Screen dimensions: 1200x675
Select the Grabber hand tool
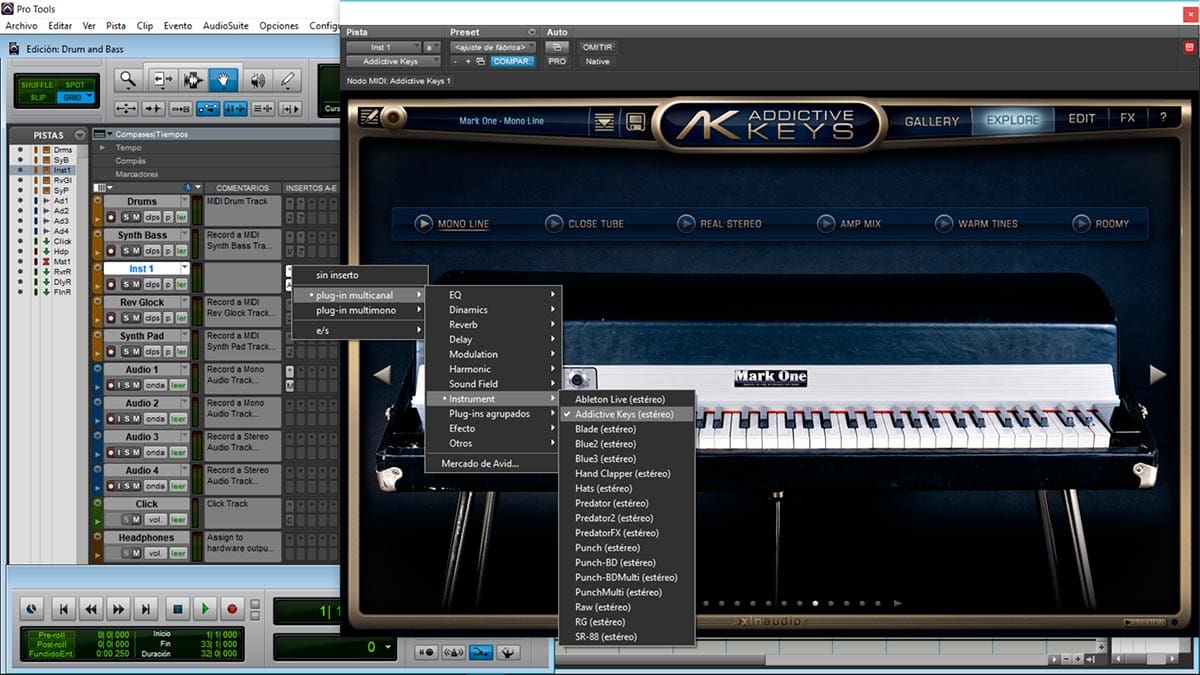(222, 79)
